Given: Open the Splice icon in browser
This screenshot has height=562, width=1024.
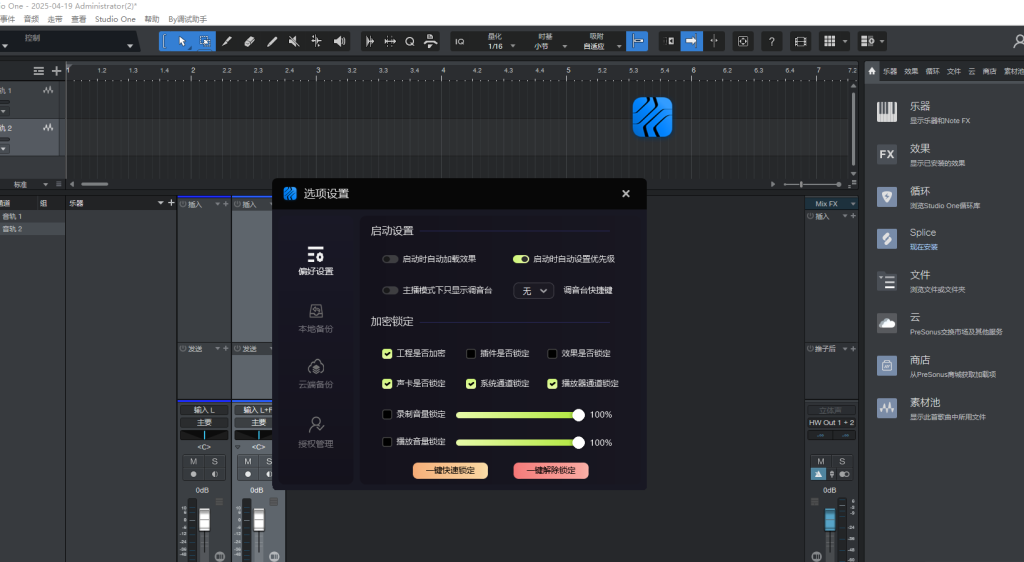Looking at the screenshot, I should tap(886, 239).
